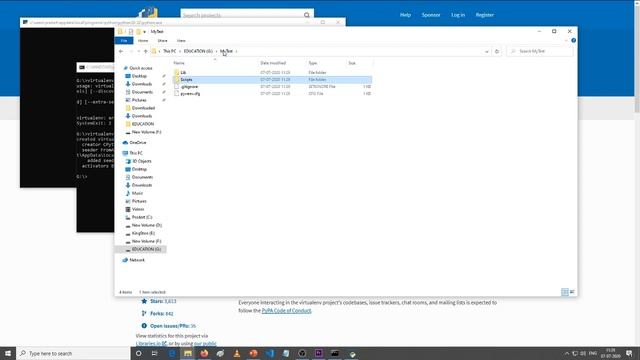Open recent locations dropdown arrow
Viewport: 640px width, 360px height.
click(139, 51)
